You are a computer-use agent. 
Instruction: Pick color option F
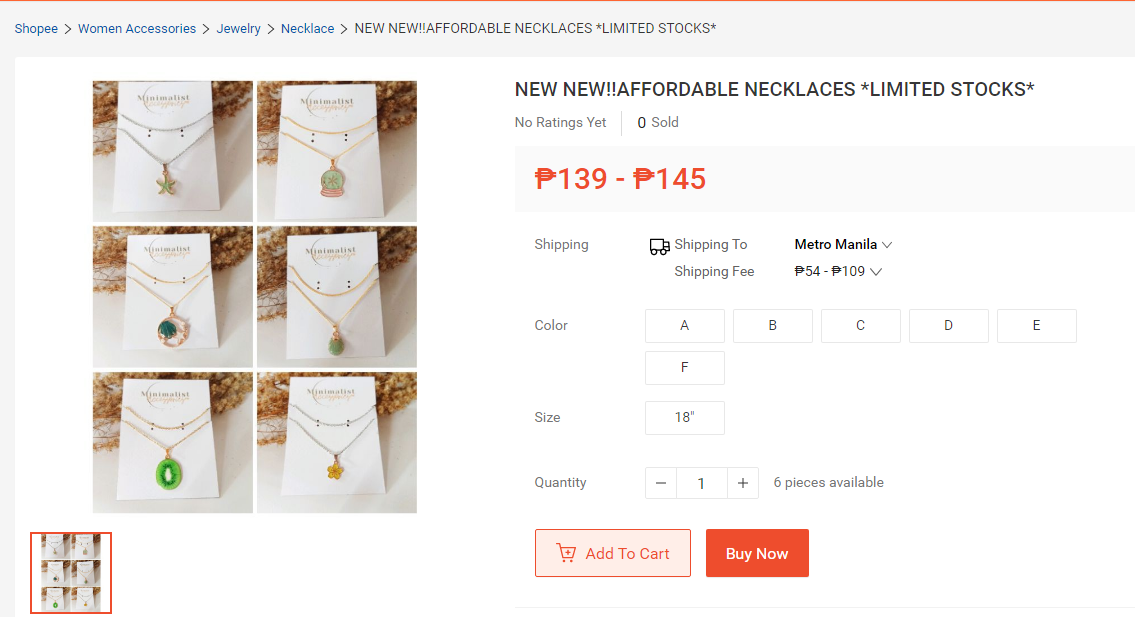[x=685, y=368]
